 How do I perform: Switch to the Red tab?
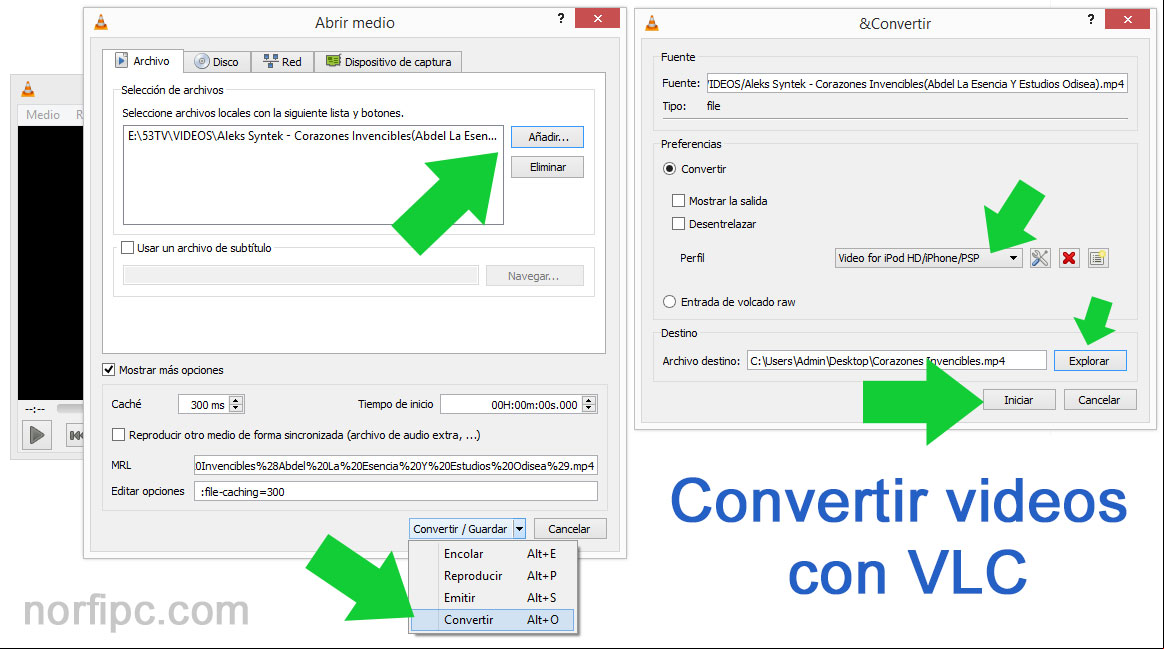pyautogui.click(x=282, y=62)
